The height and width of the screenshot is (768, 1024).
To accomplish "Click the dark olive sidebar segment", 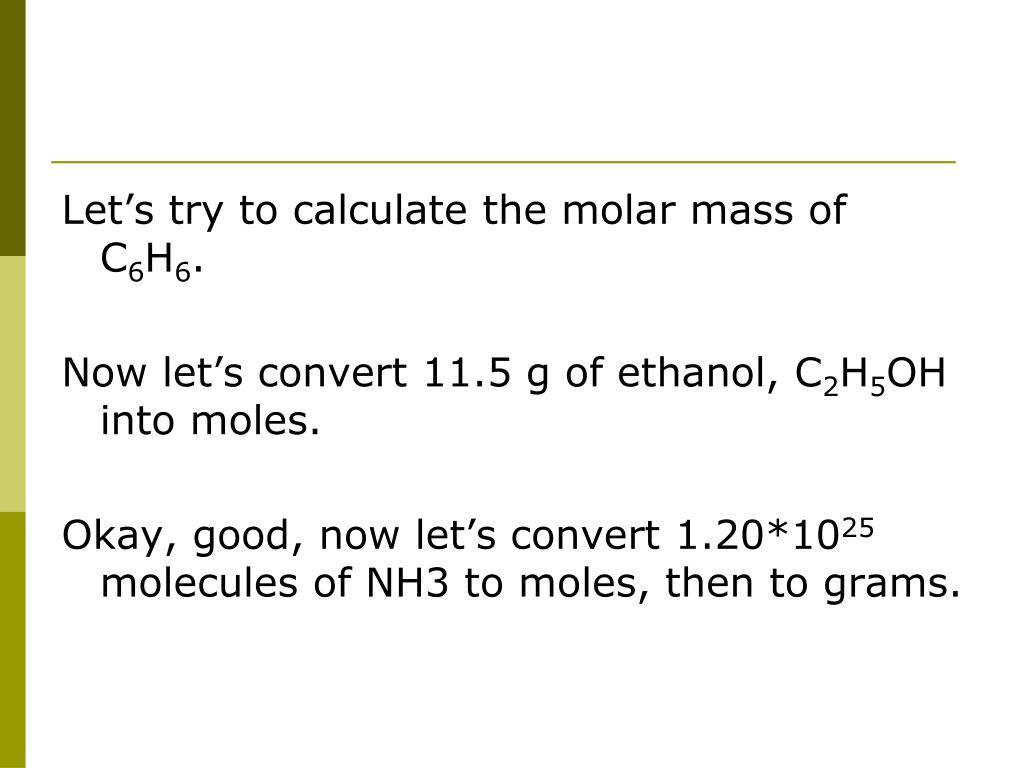I will click(12, 128).
